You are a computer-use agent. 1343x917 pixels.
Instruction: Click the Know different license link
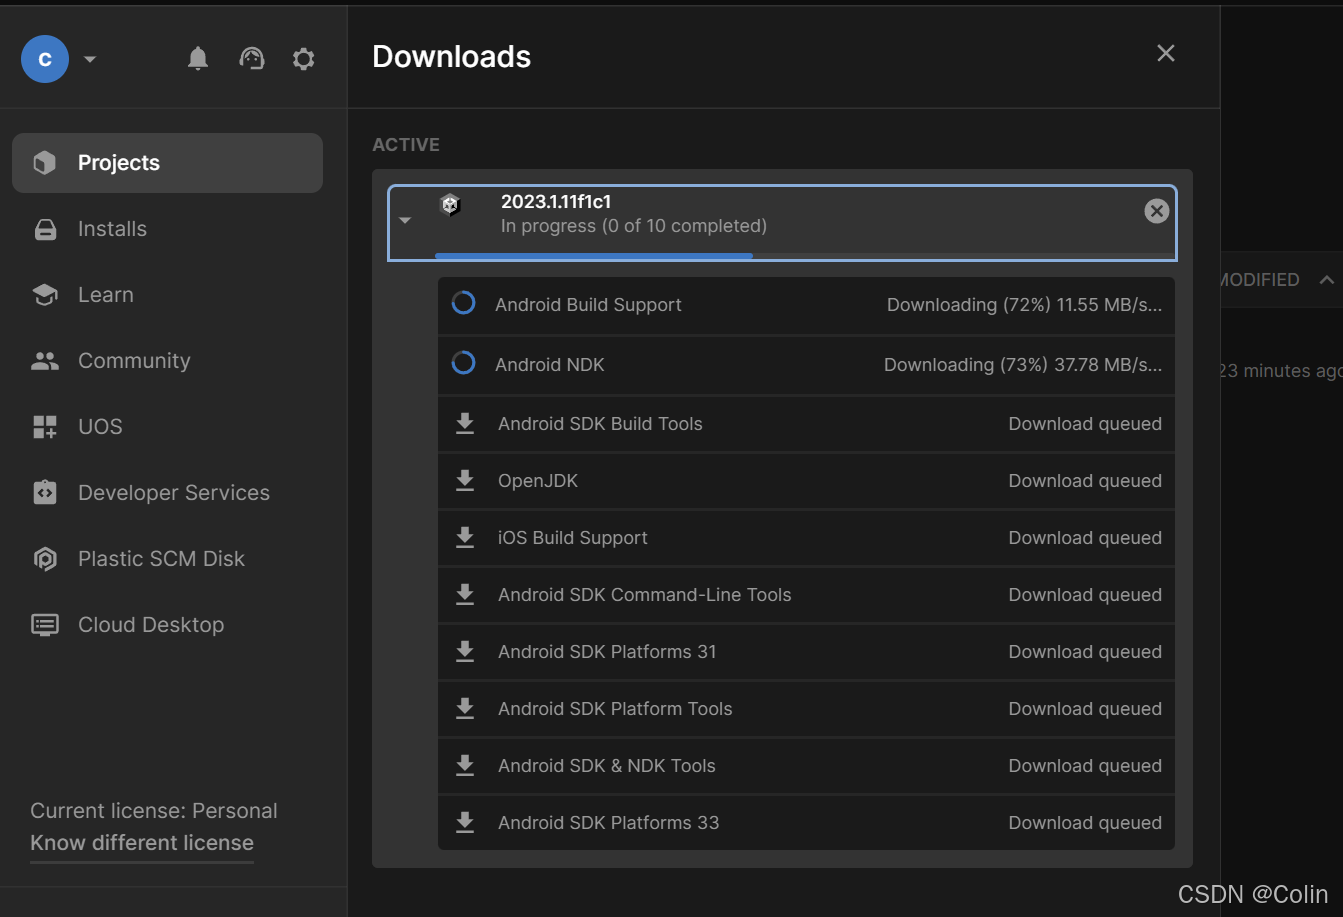click(142, 843)
